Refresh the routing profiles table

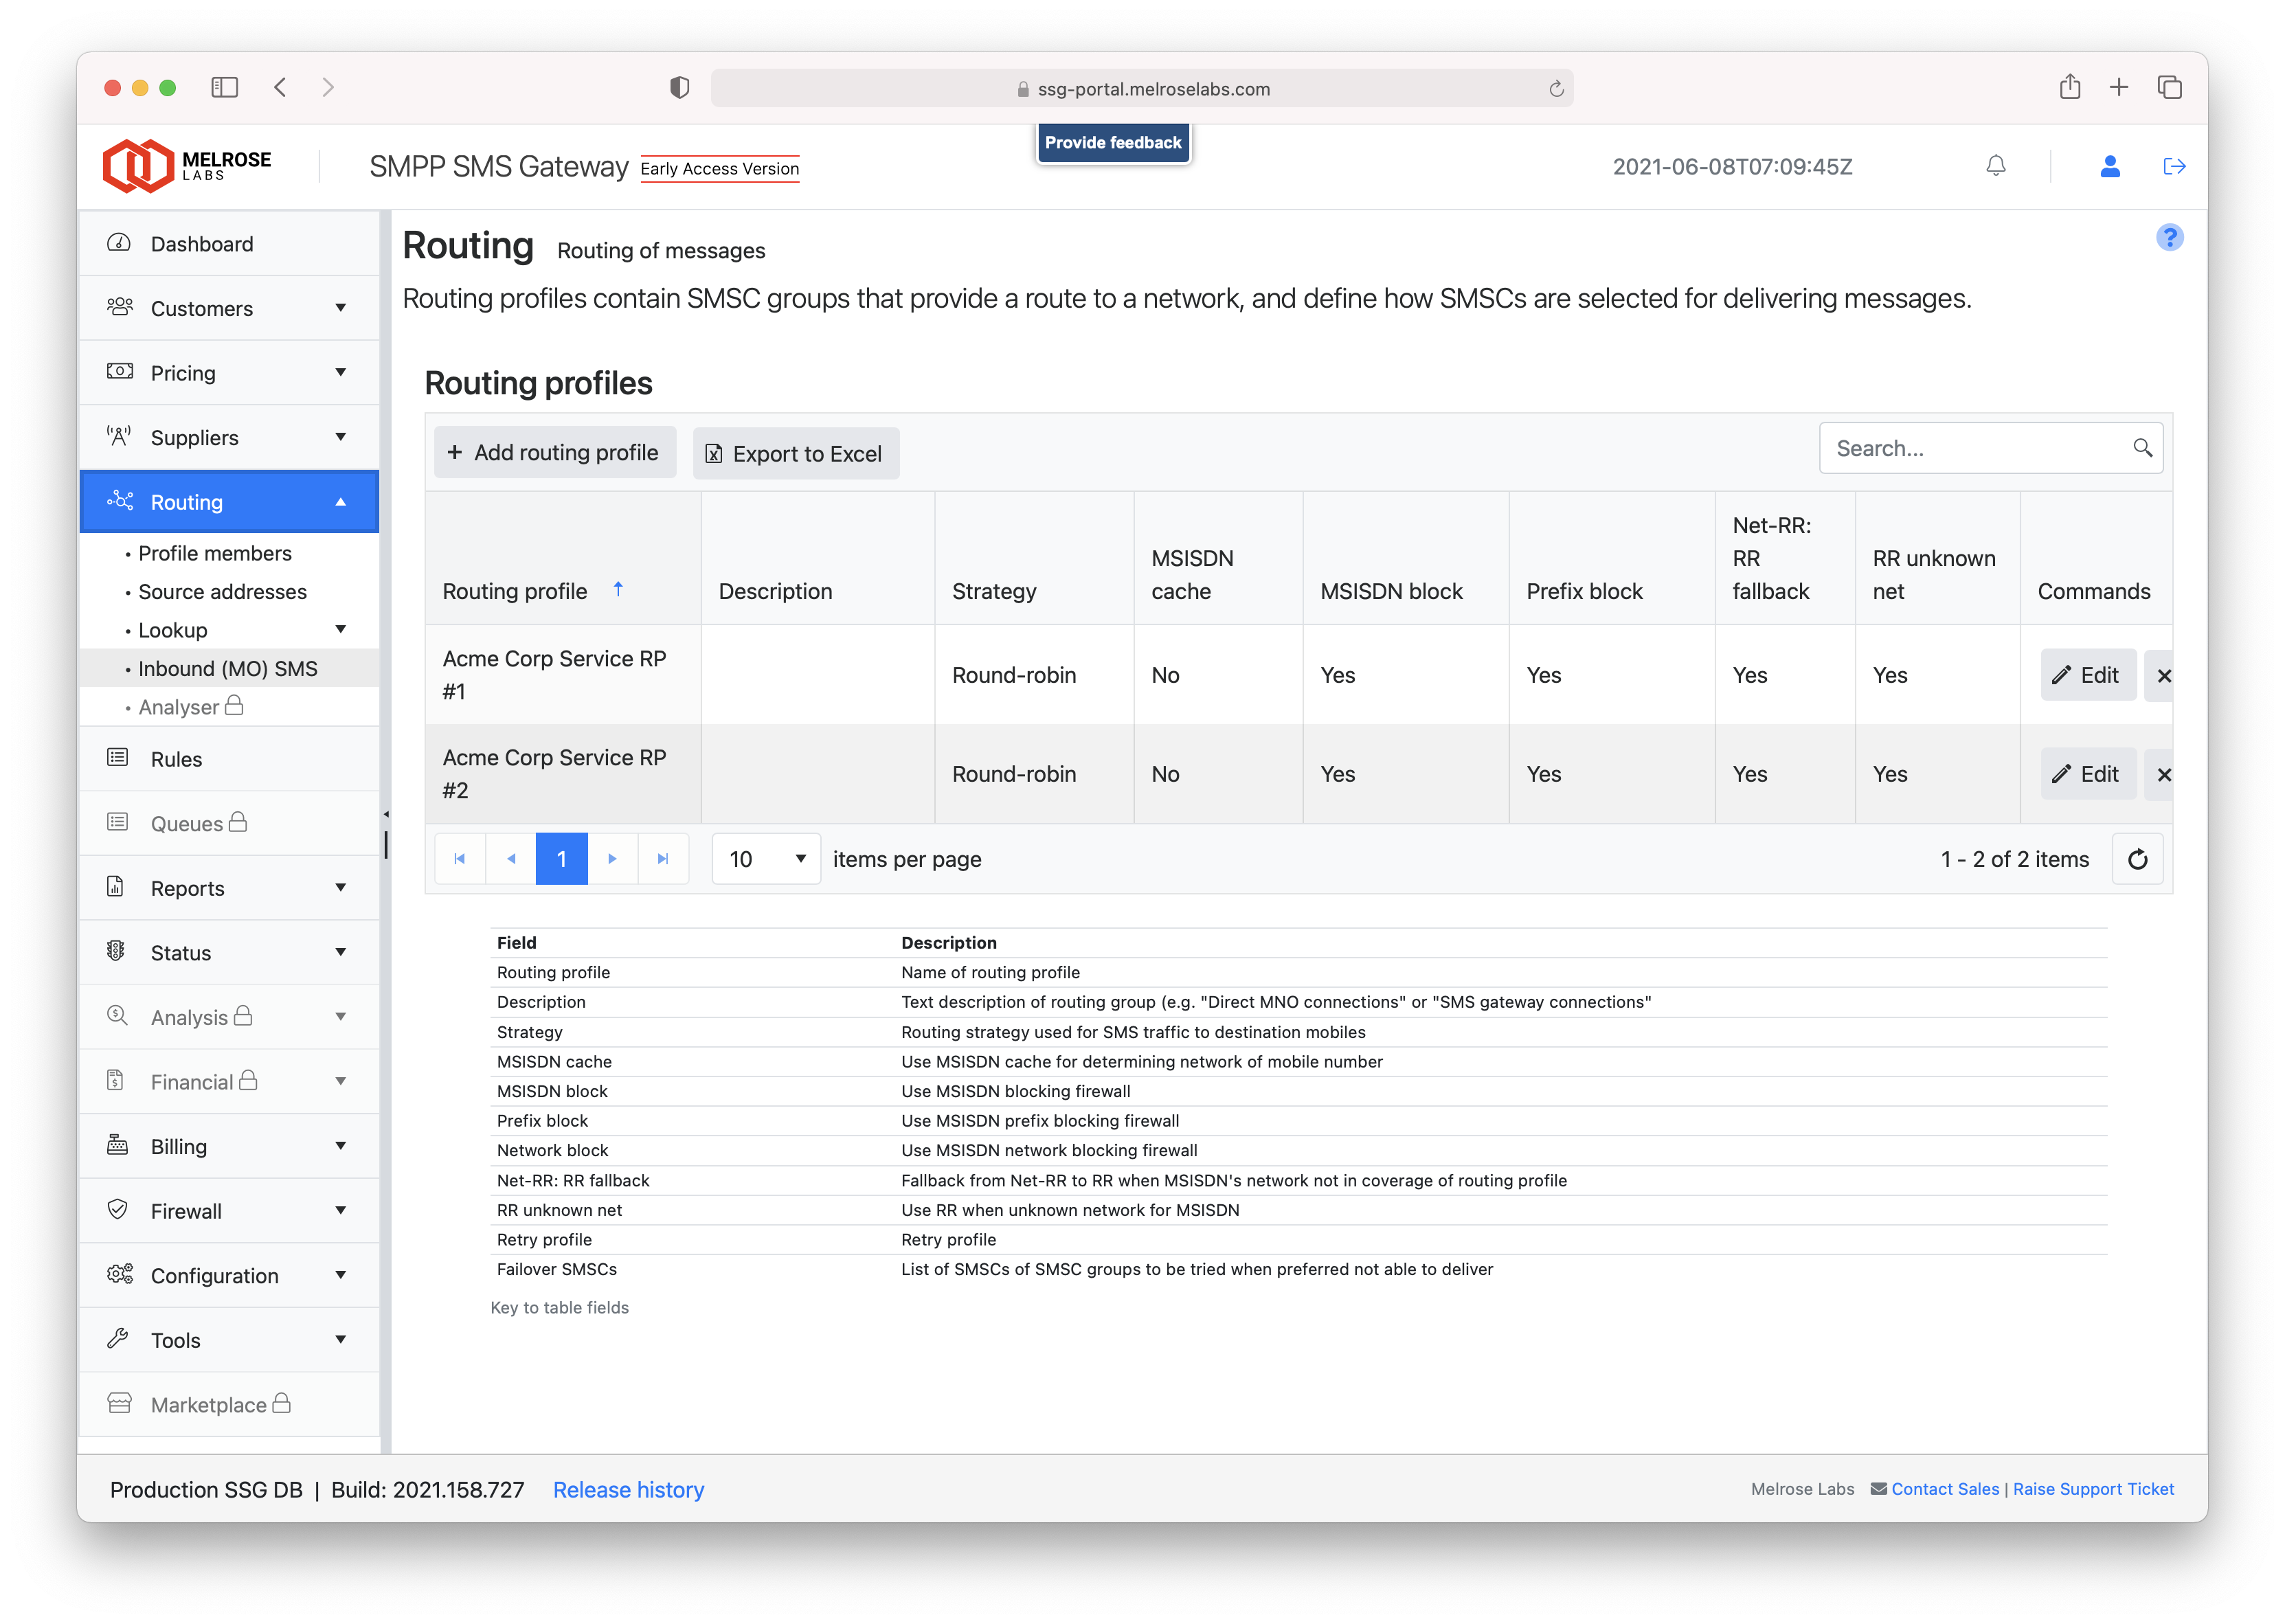tap(2137, 859)
